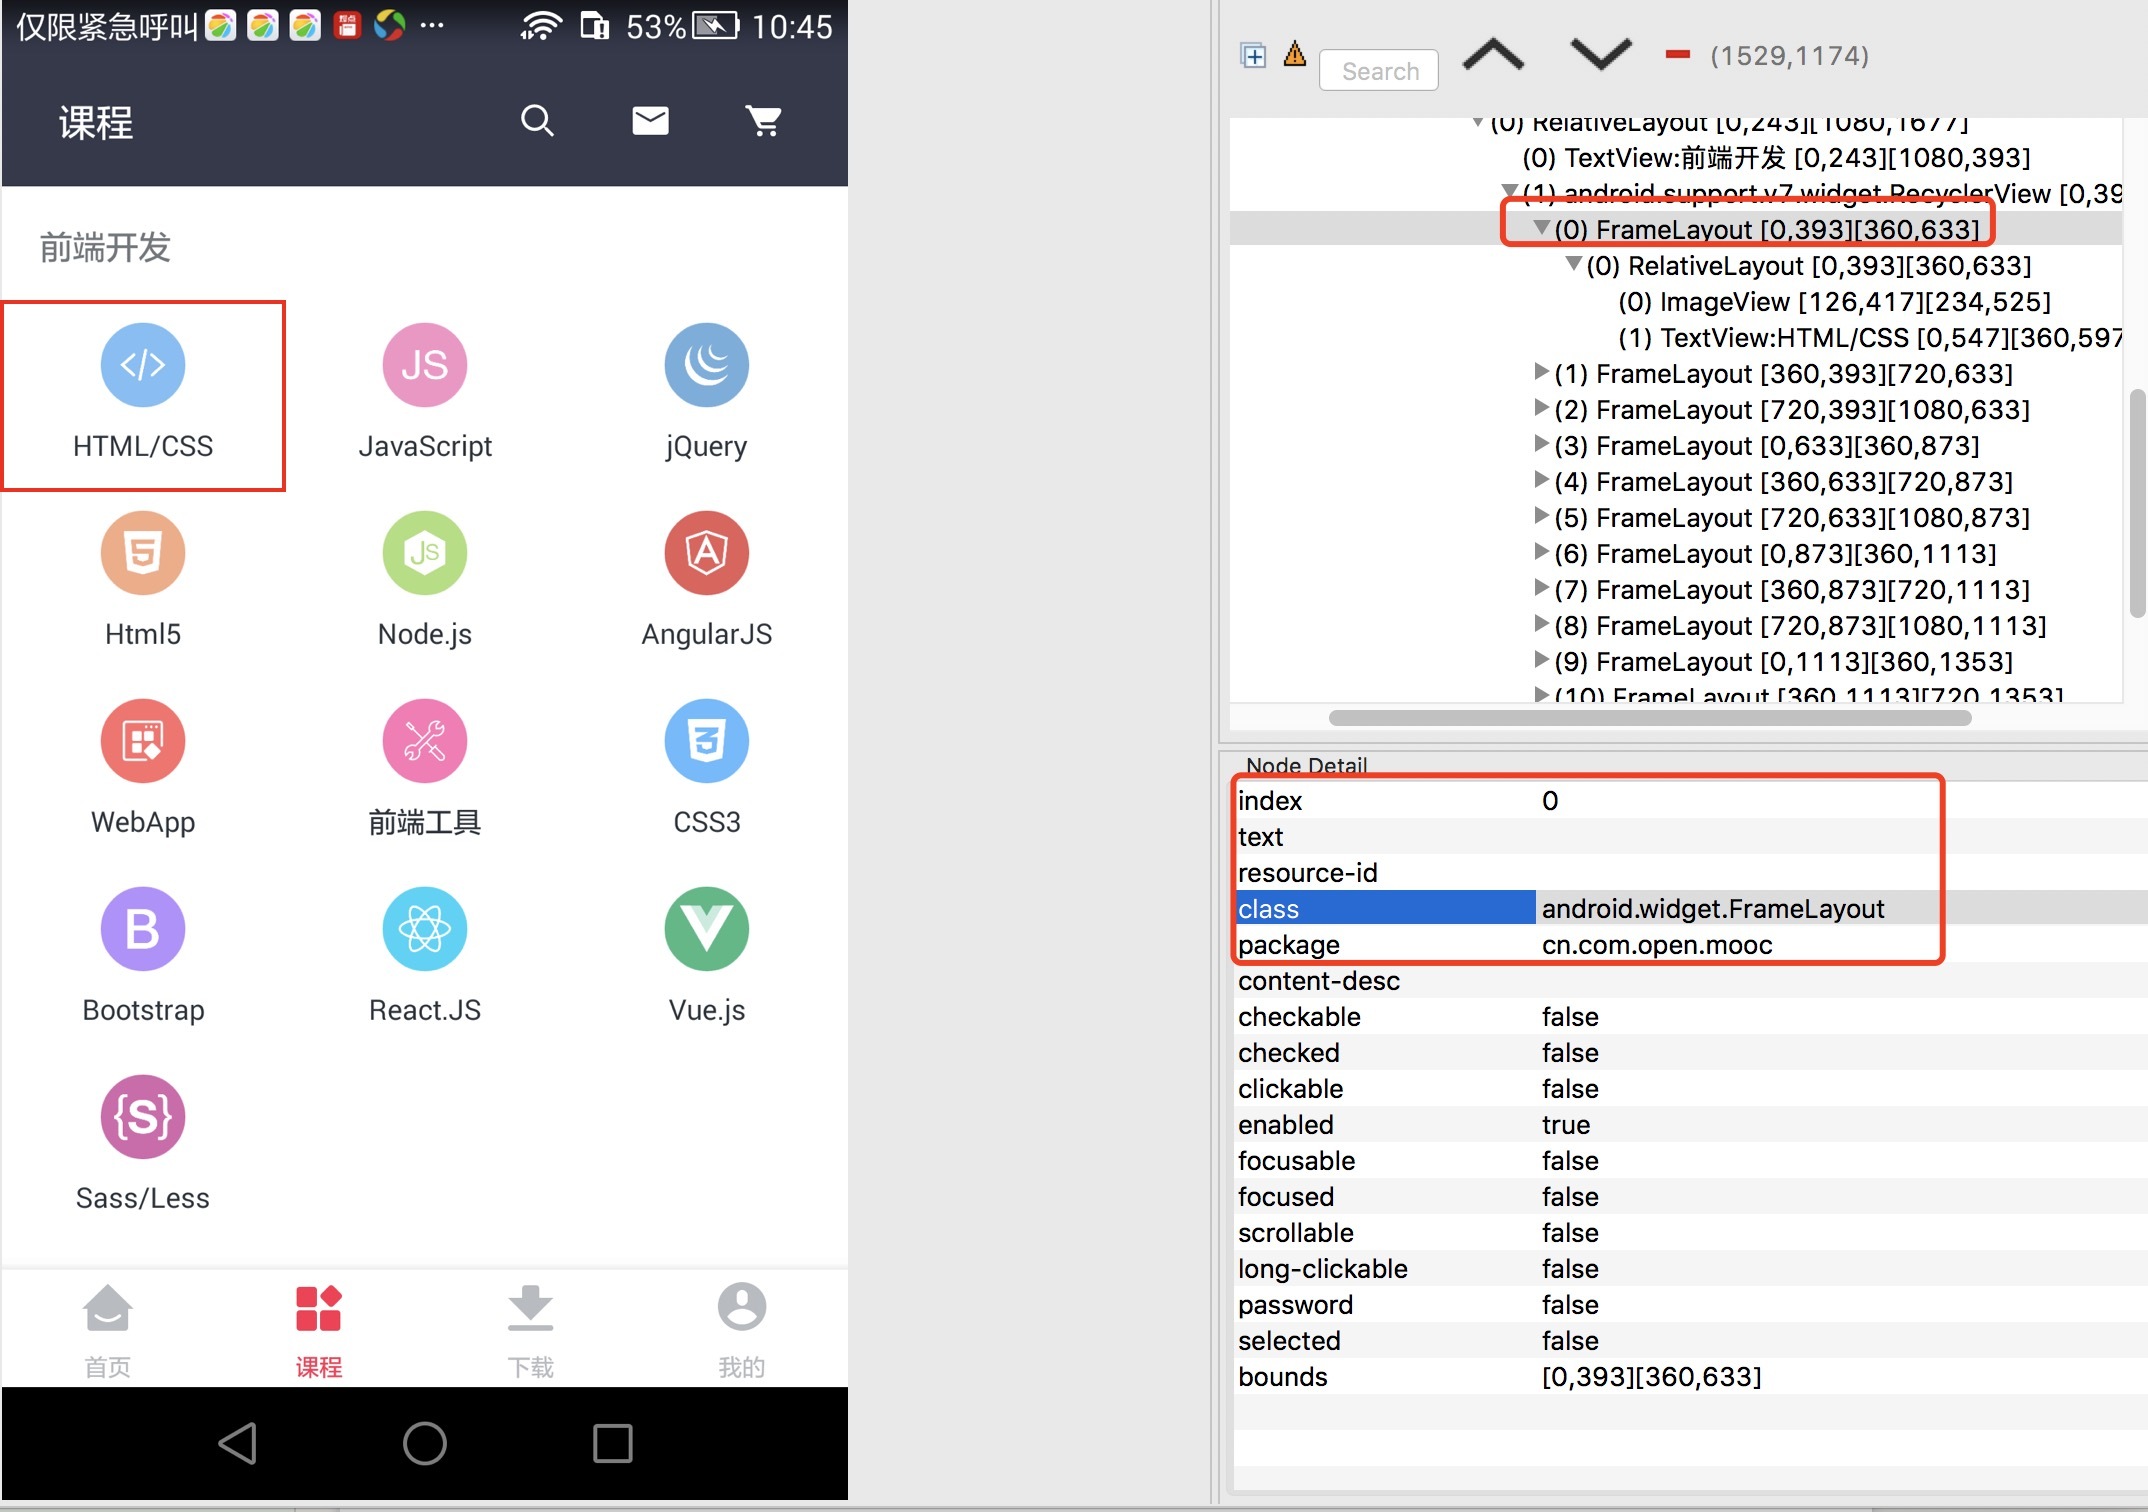Tap the Android back navigation button
Screen dimensions: 2148x1512
(238, 1443)
